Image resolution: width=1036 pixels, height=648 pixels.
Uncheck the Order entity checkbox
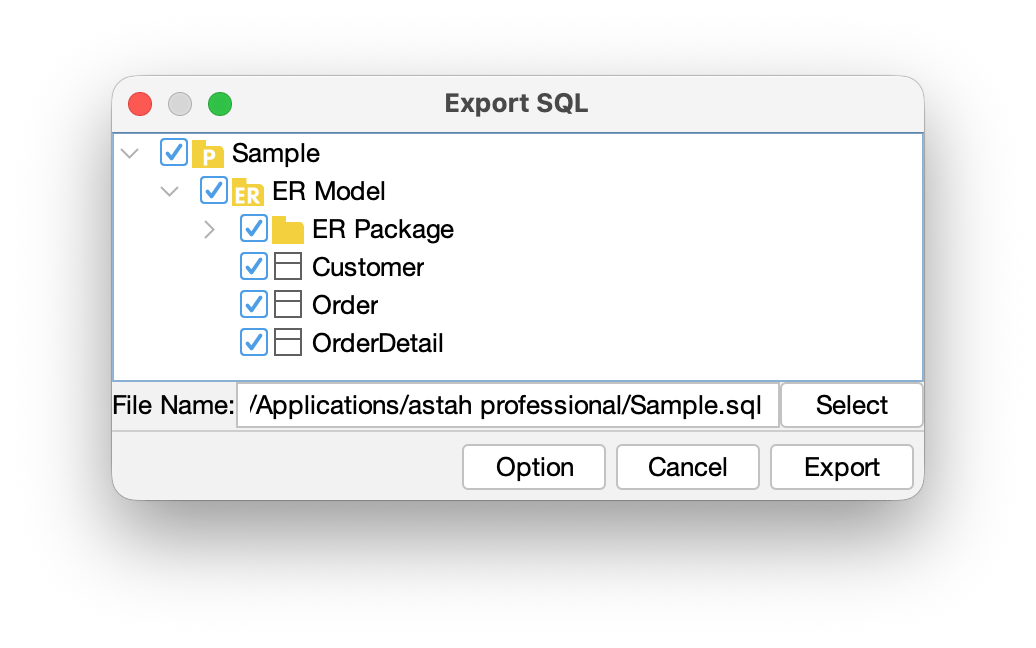click(x=253, y=304)
